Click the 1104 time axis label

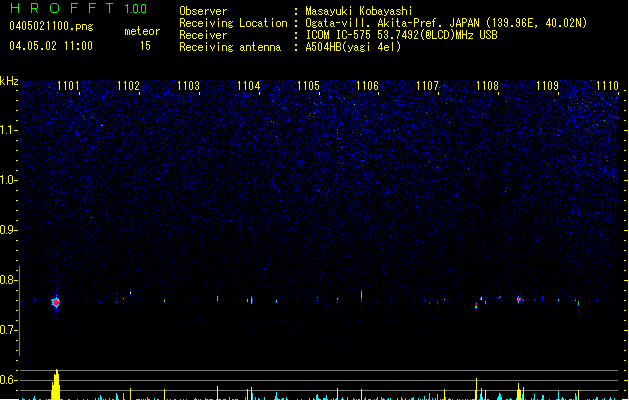pos(248,86)
